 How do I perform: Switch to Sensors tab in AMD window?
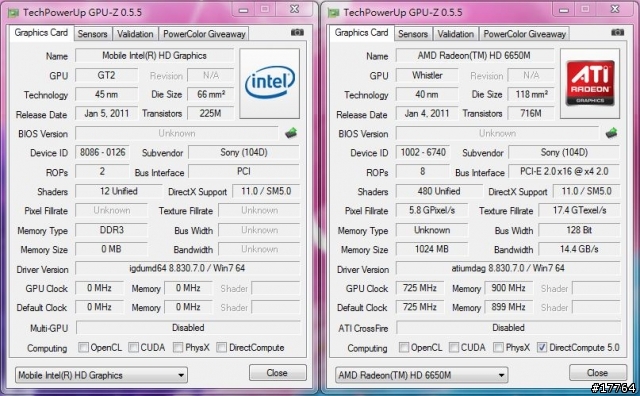tap(413, 34)
